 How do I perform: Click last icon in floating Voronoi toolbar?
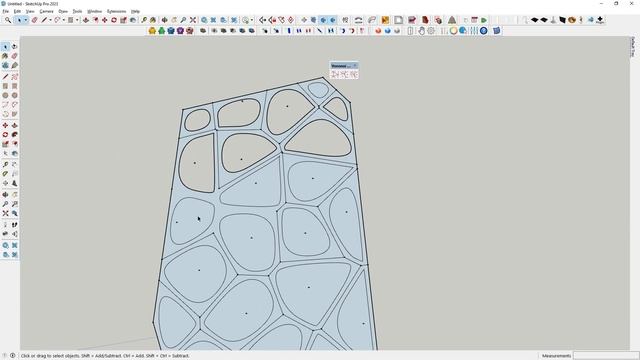(353, 74)
